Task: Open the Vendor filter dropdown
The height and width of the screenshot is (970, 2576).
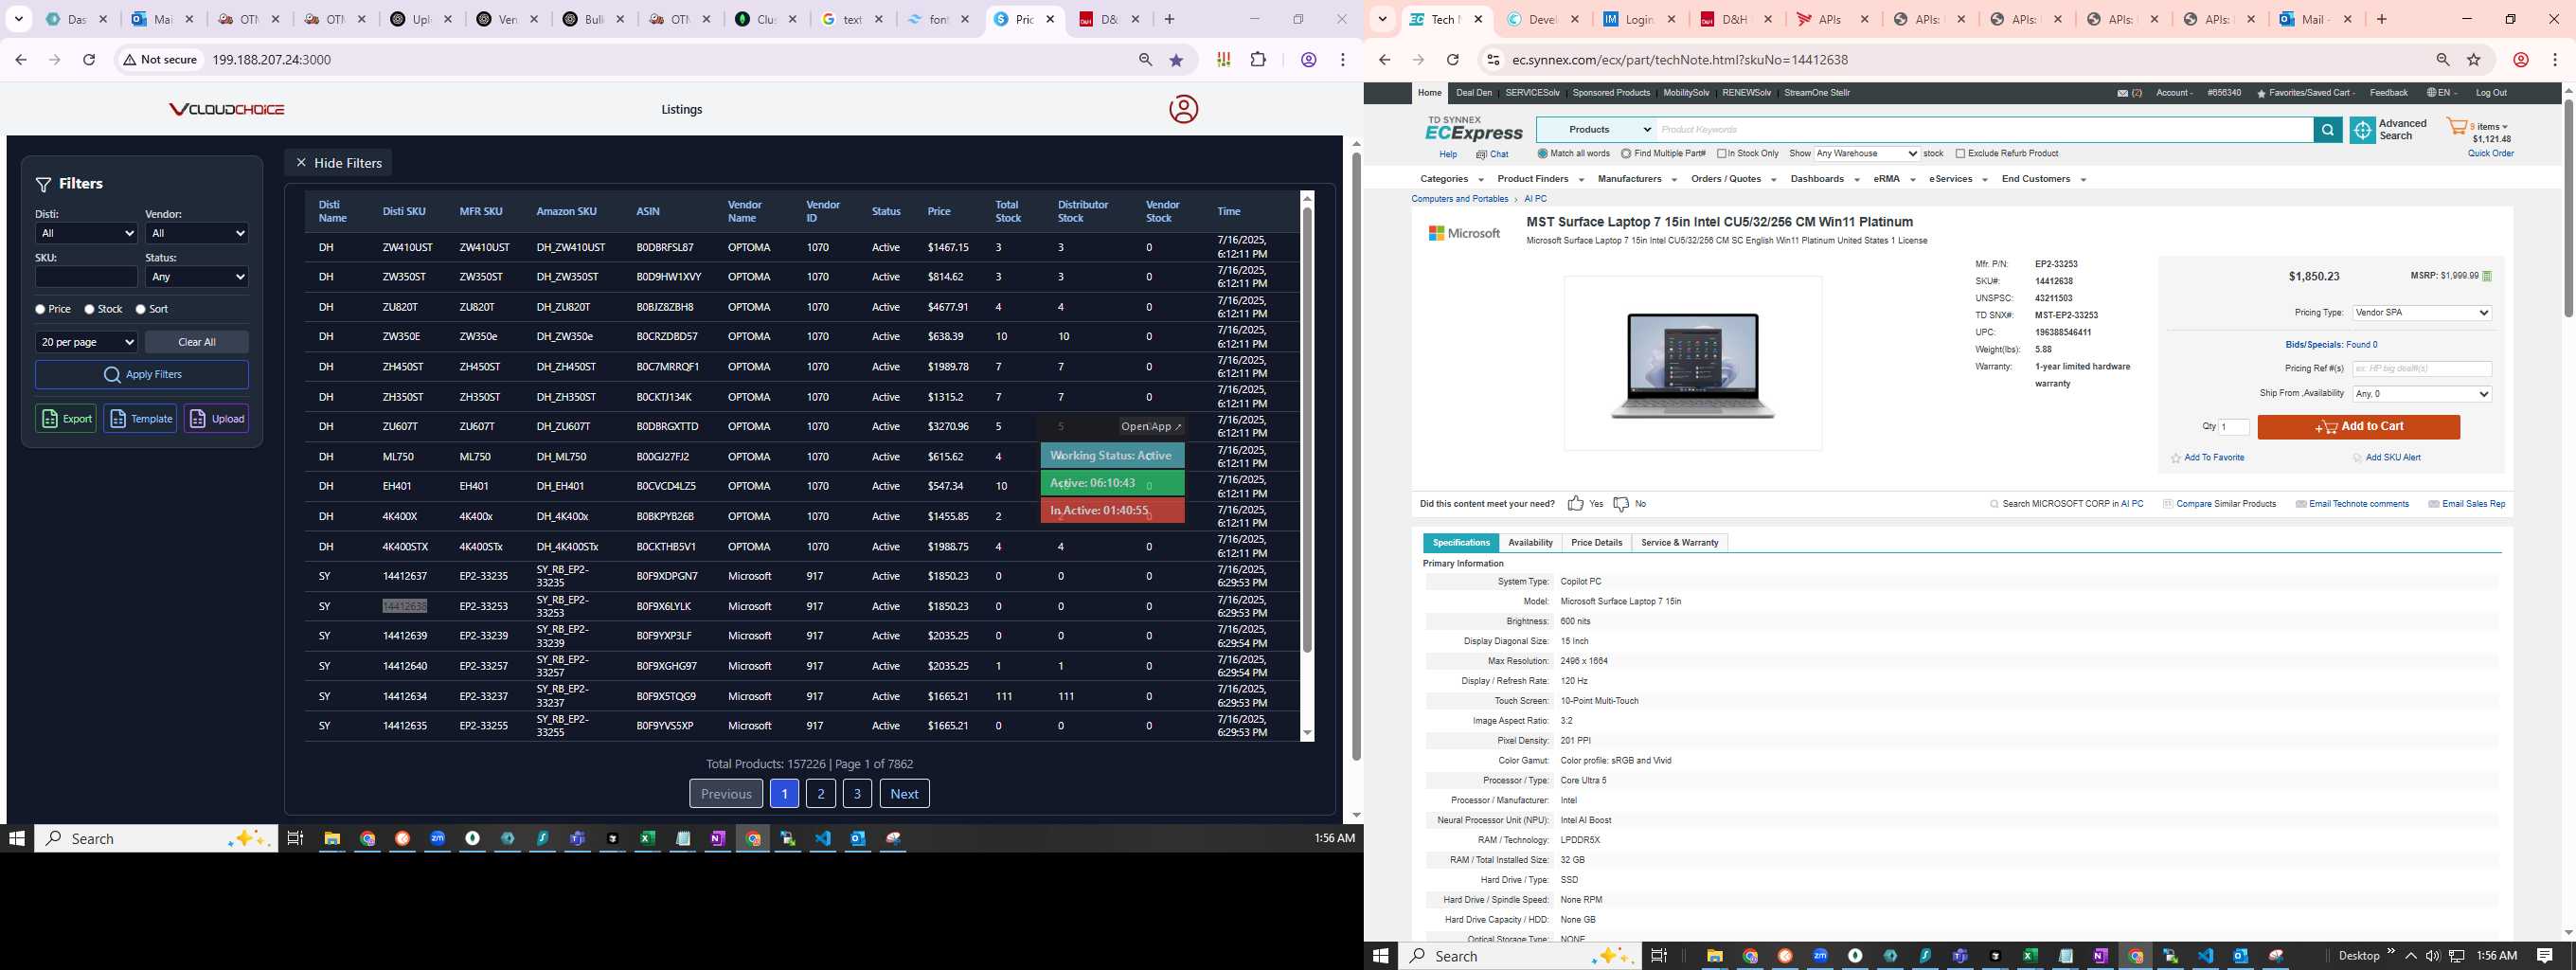Action: [x=196, y=233]
